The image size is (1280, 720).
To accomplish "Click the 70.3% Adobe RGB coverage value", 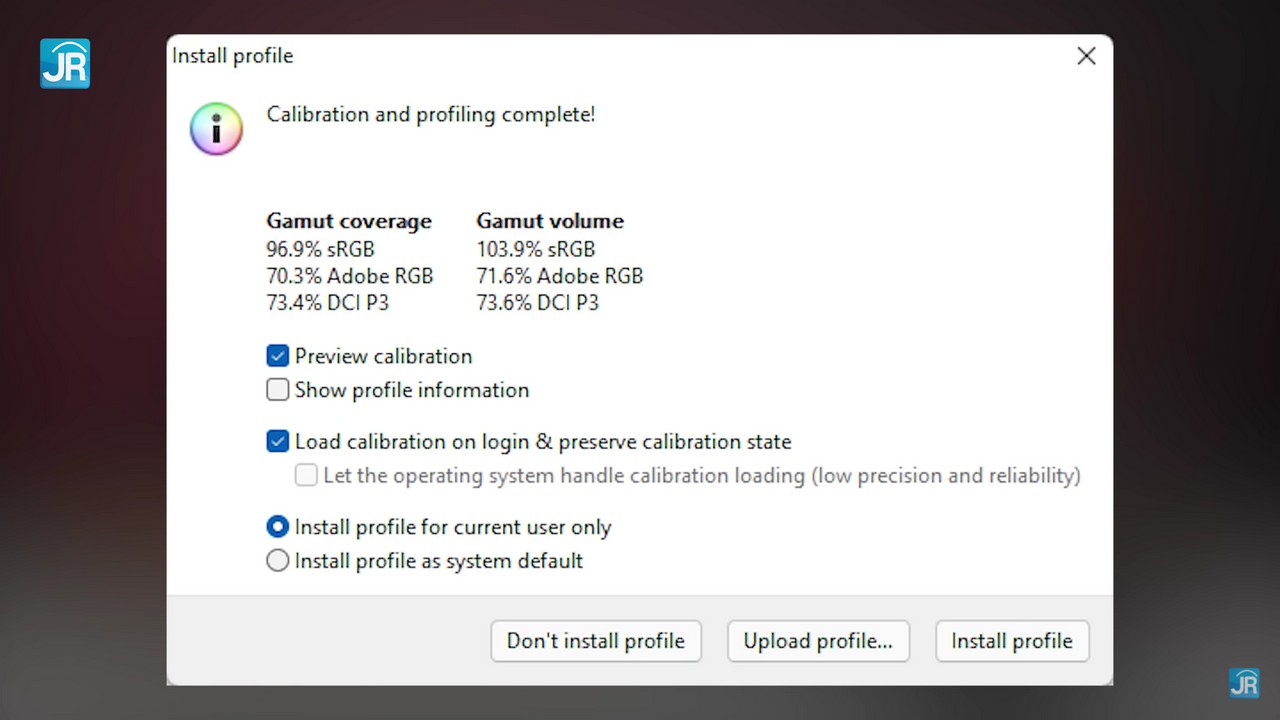I will coord(349,276).
